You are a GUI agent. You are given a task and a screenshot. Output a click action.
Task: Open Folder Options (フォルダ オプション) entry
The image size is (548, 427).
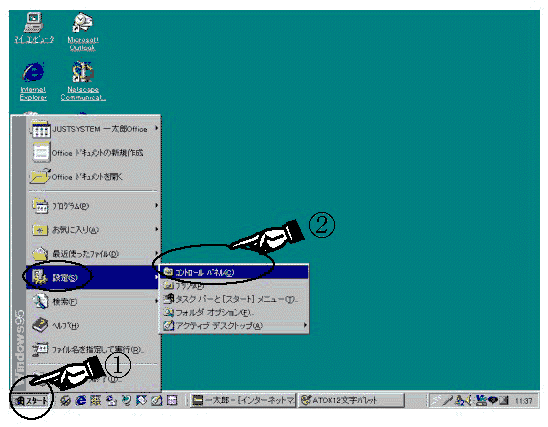click(x=234, y=312)
